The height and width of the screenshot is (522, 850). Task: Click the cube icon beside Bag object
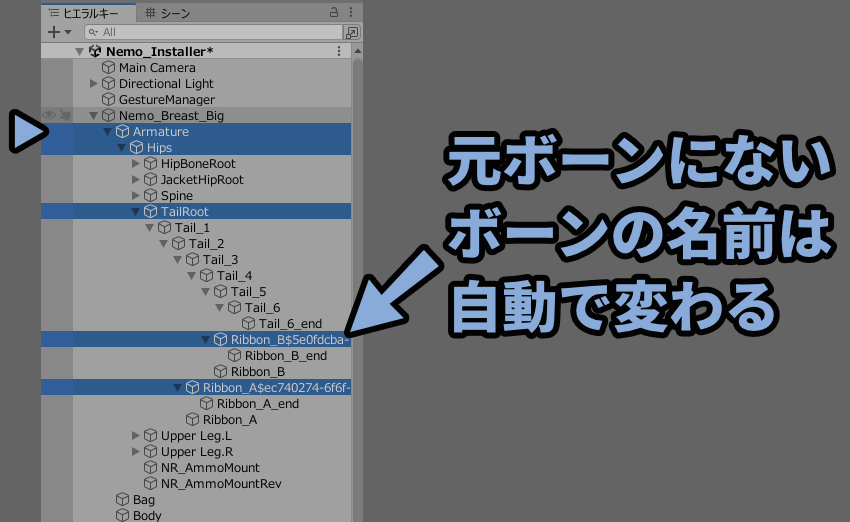coord(123,499)
